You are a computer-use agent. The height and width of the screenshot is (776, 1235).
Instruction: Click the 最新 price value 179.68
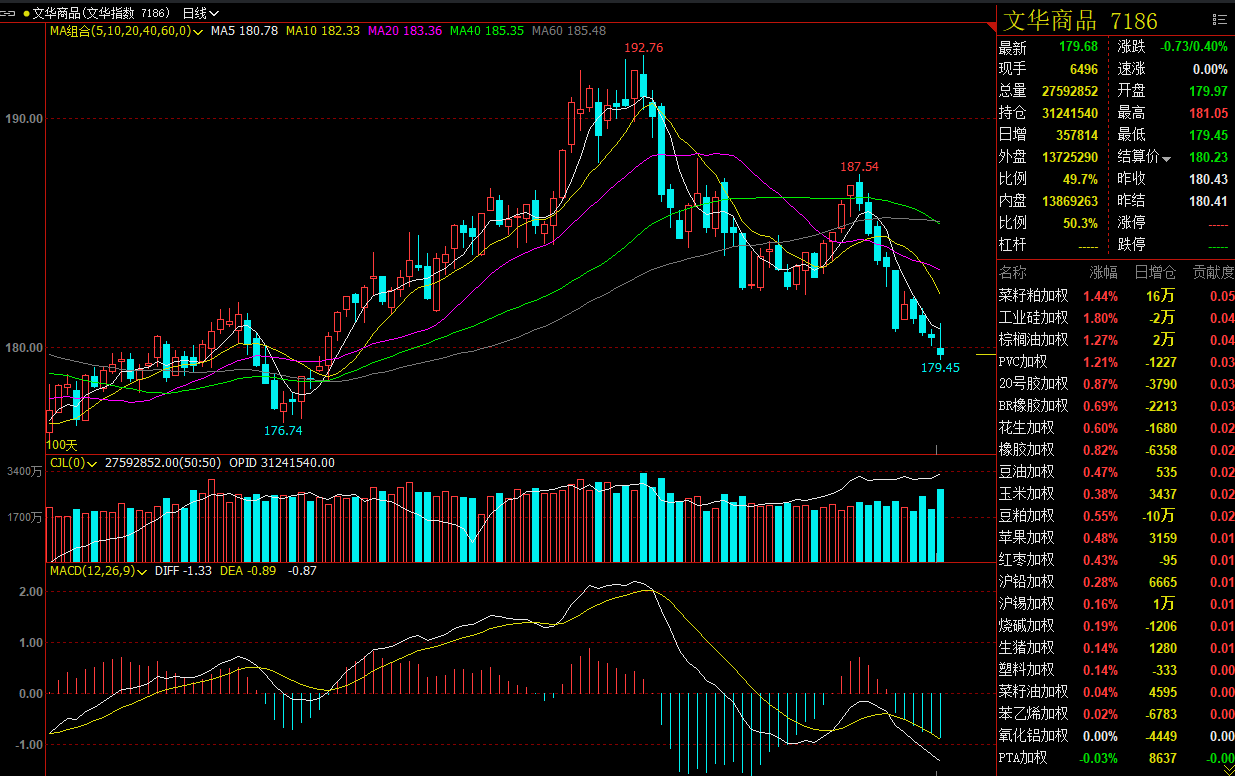tap(1078, 47)
